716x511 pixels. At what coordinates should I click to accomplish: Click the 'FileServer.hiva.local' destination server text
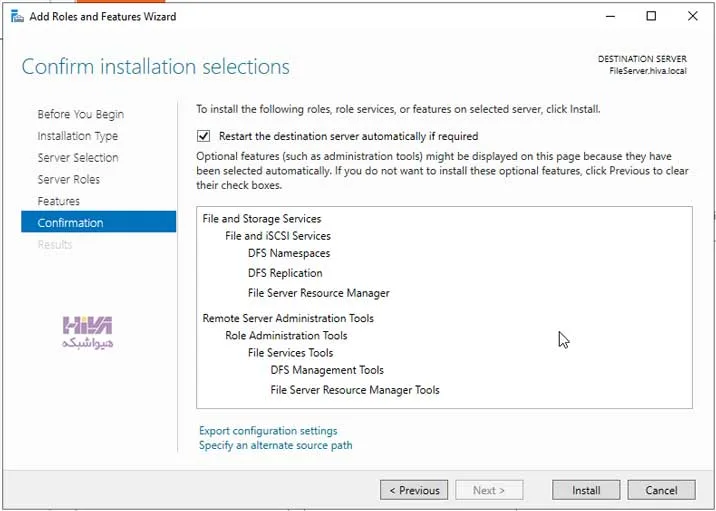pyautogui.click(x=648, y=71)
